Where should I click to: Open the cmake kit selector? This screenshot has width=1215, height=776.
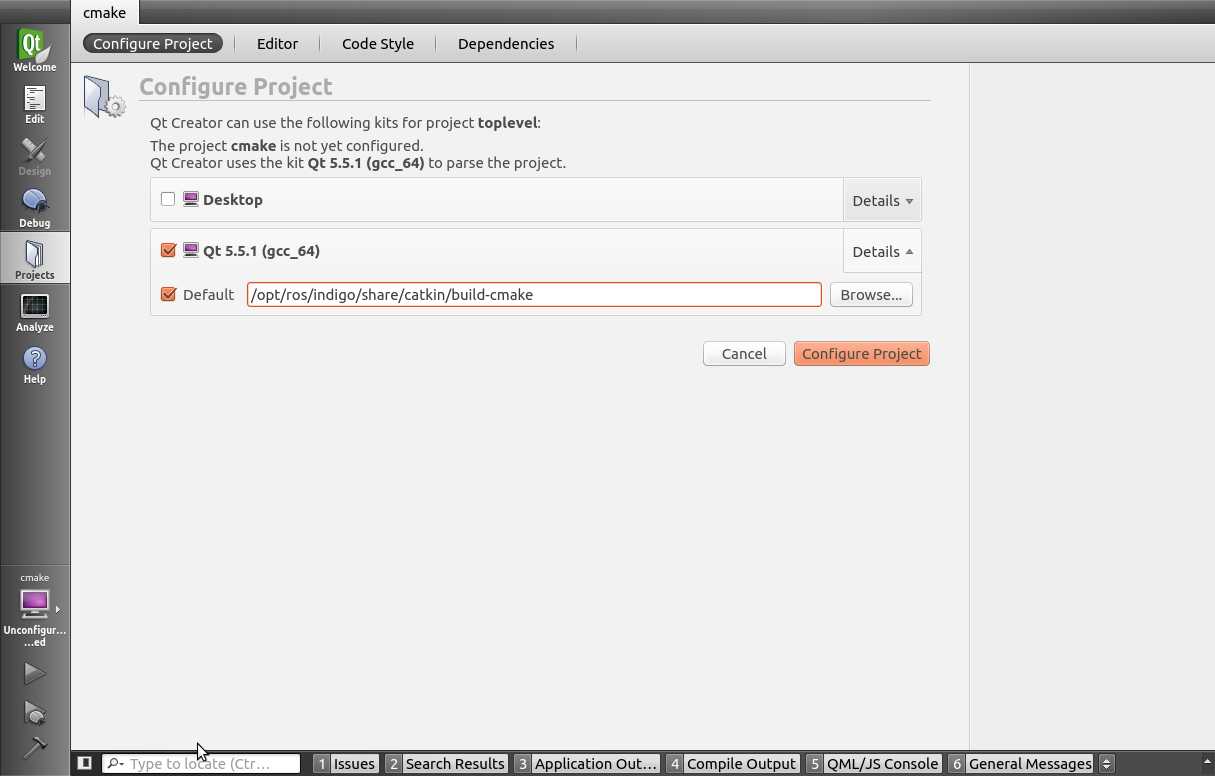pyautogui.click(x=35, y=610)
